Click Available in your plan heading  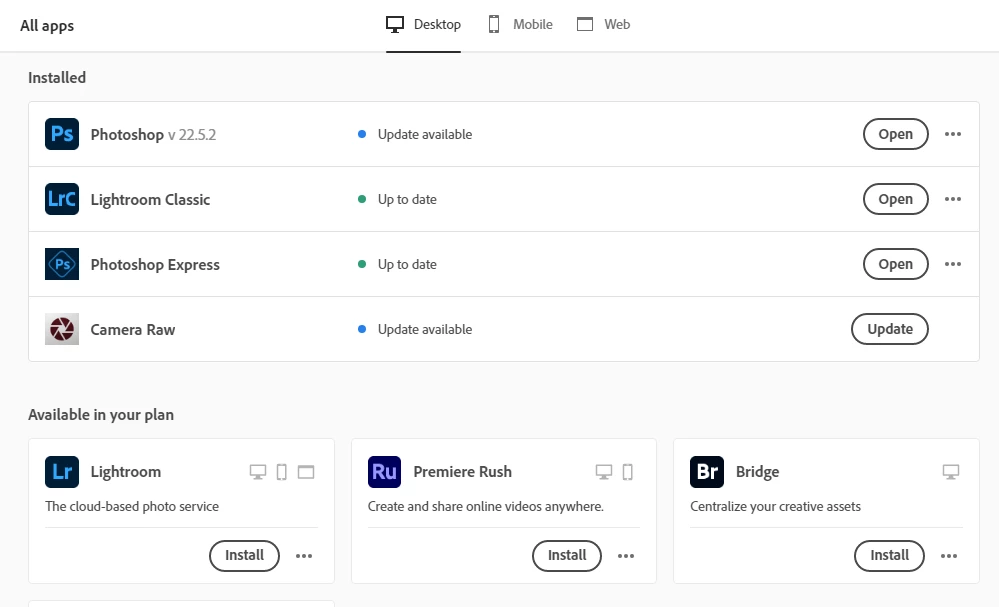(101, 415)
